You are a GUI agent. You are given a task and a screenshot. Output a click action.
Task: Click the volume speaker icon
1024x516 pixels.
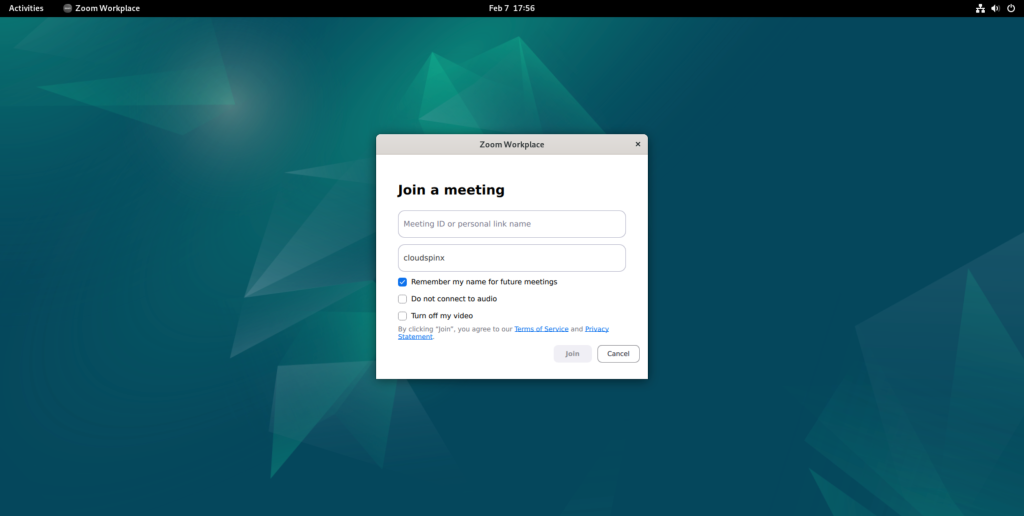pos(995,8)
